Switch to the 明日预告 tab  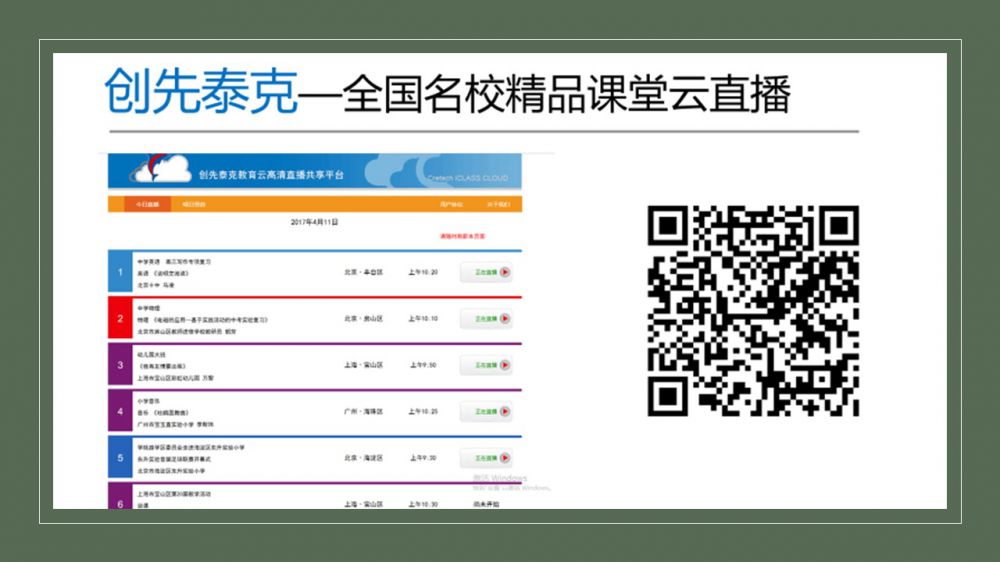[x=193, y=204]
